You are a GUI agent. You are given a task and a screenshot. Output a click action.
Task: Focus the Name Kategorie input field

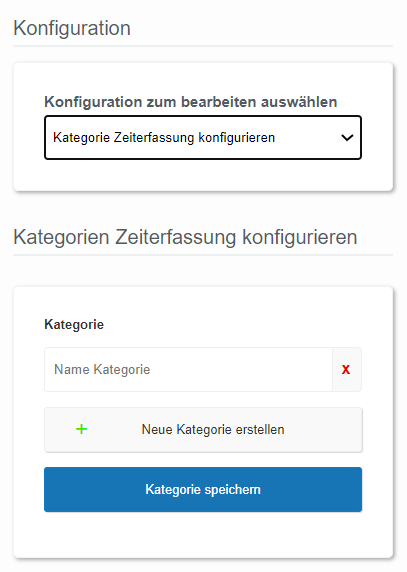[188, 370]
